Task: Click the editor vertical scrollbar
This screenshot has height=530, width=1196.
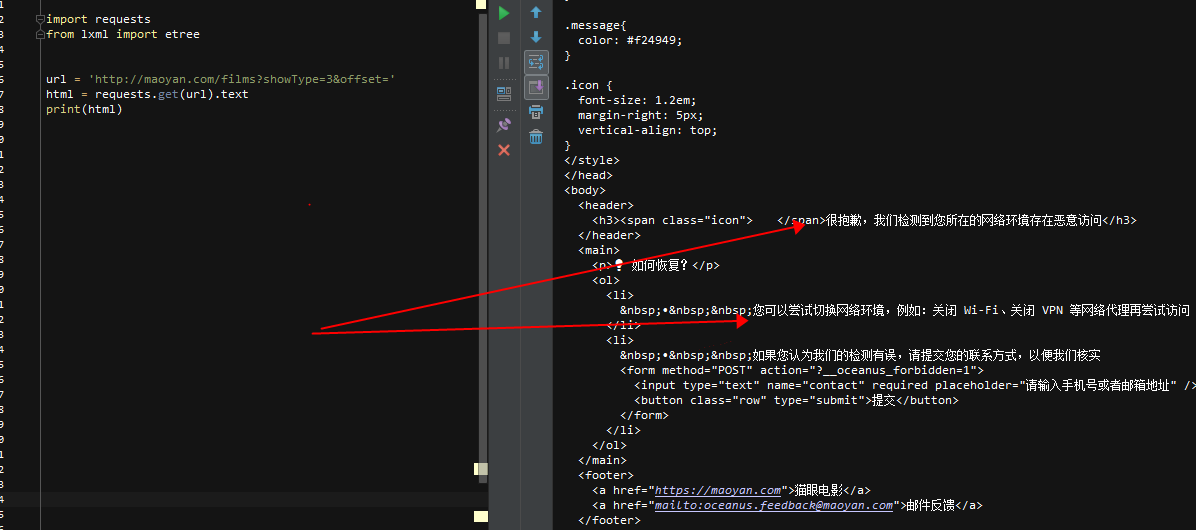Action: coord(482,248)
